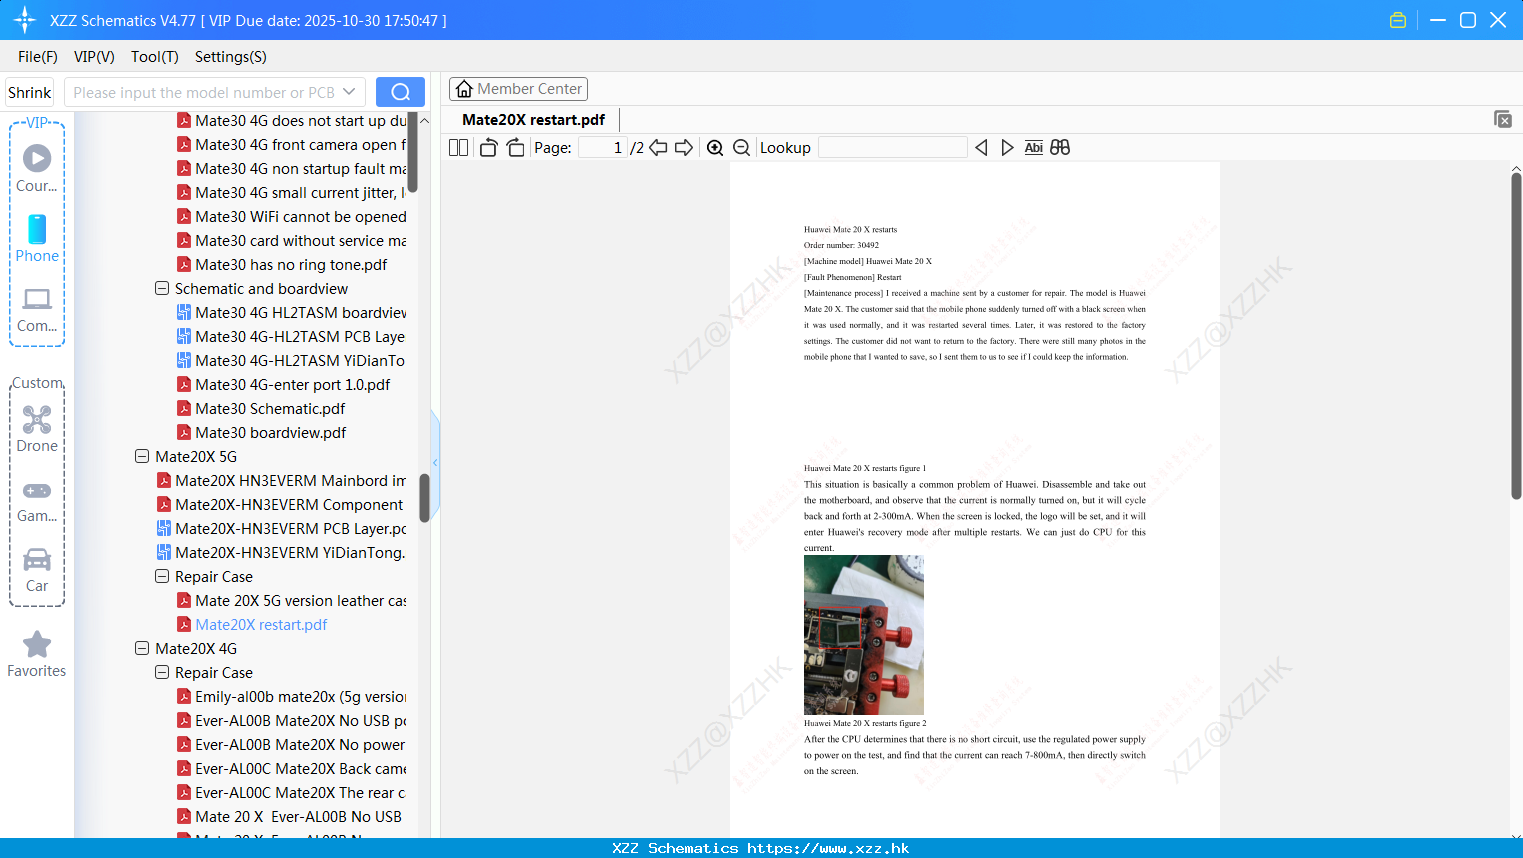Zoom in on the PDF
This screenshot has height=858, width=1523.
click(x=715, y=148)
